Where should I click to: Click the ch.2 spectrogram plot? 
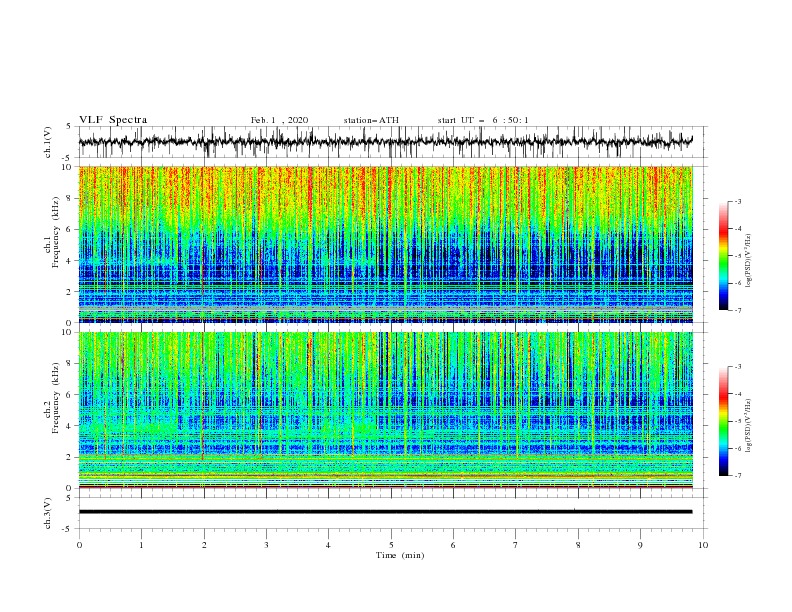386,410
